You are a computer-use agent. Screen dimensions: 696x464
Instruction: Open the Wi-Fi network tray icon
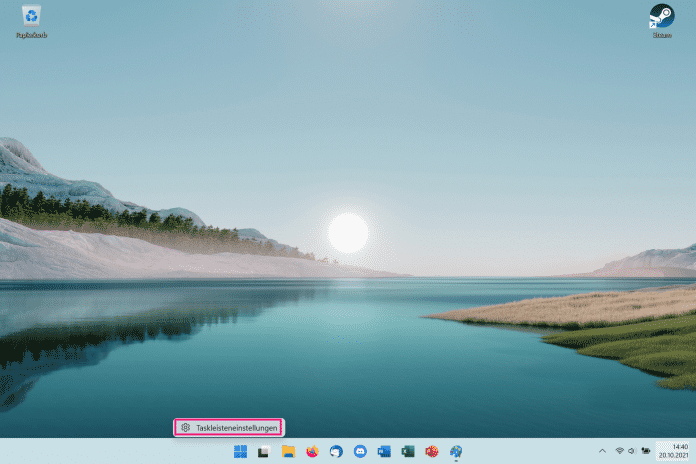point(619,452)
